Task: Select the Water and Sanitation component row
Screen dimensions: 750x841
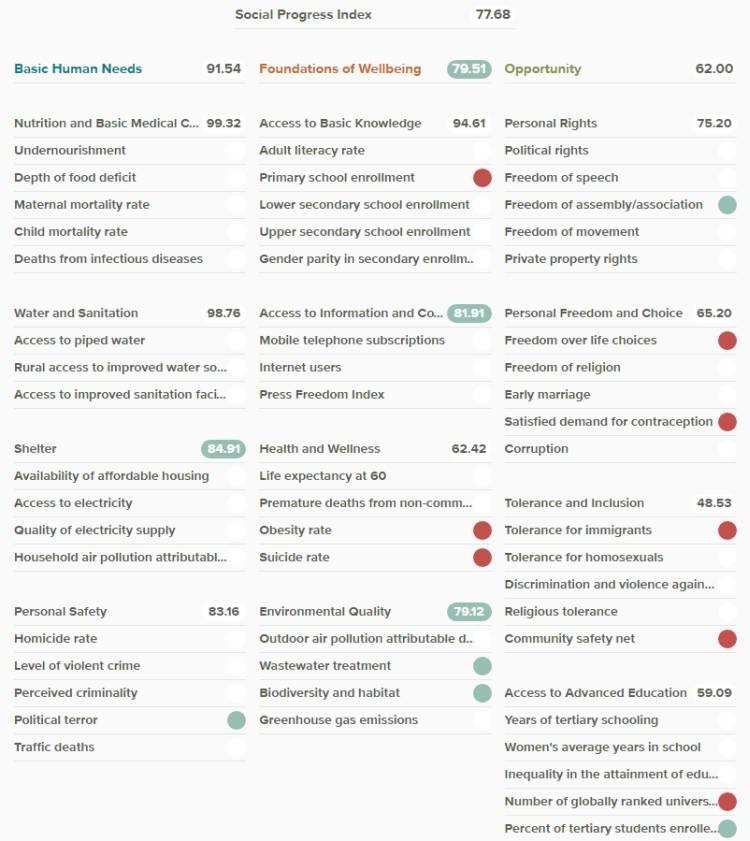Action: coord(129,313)
